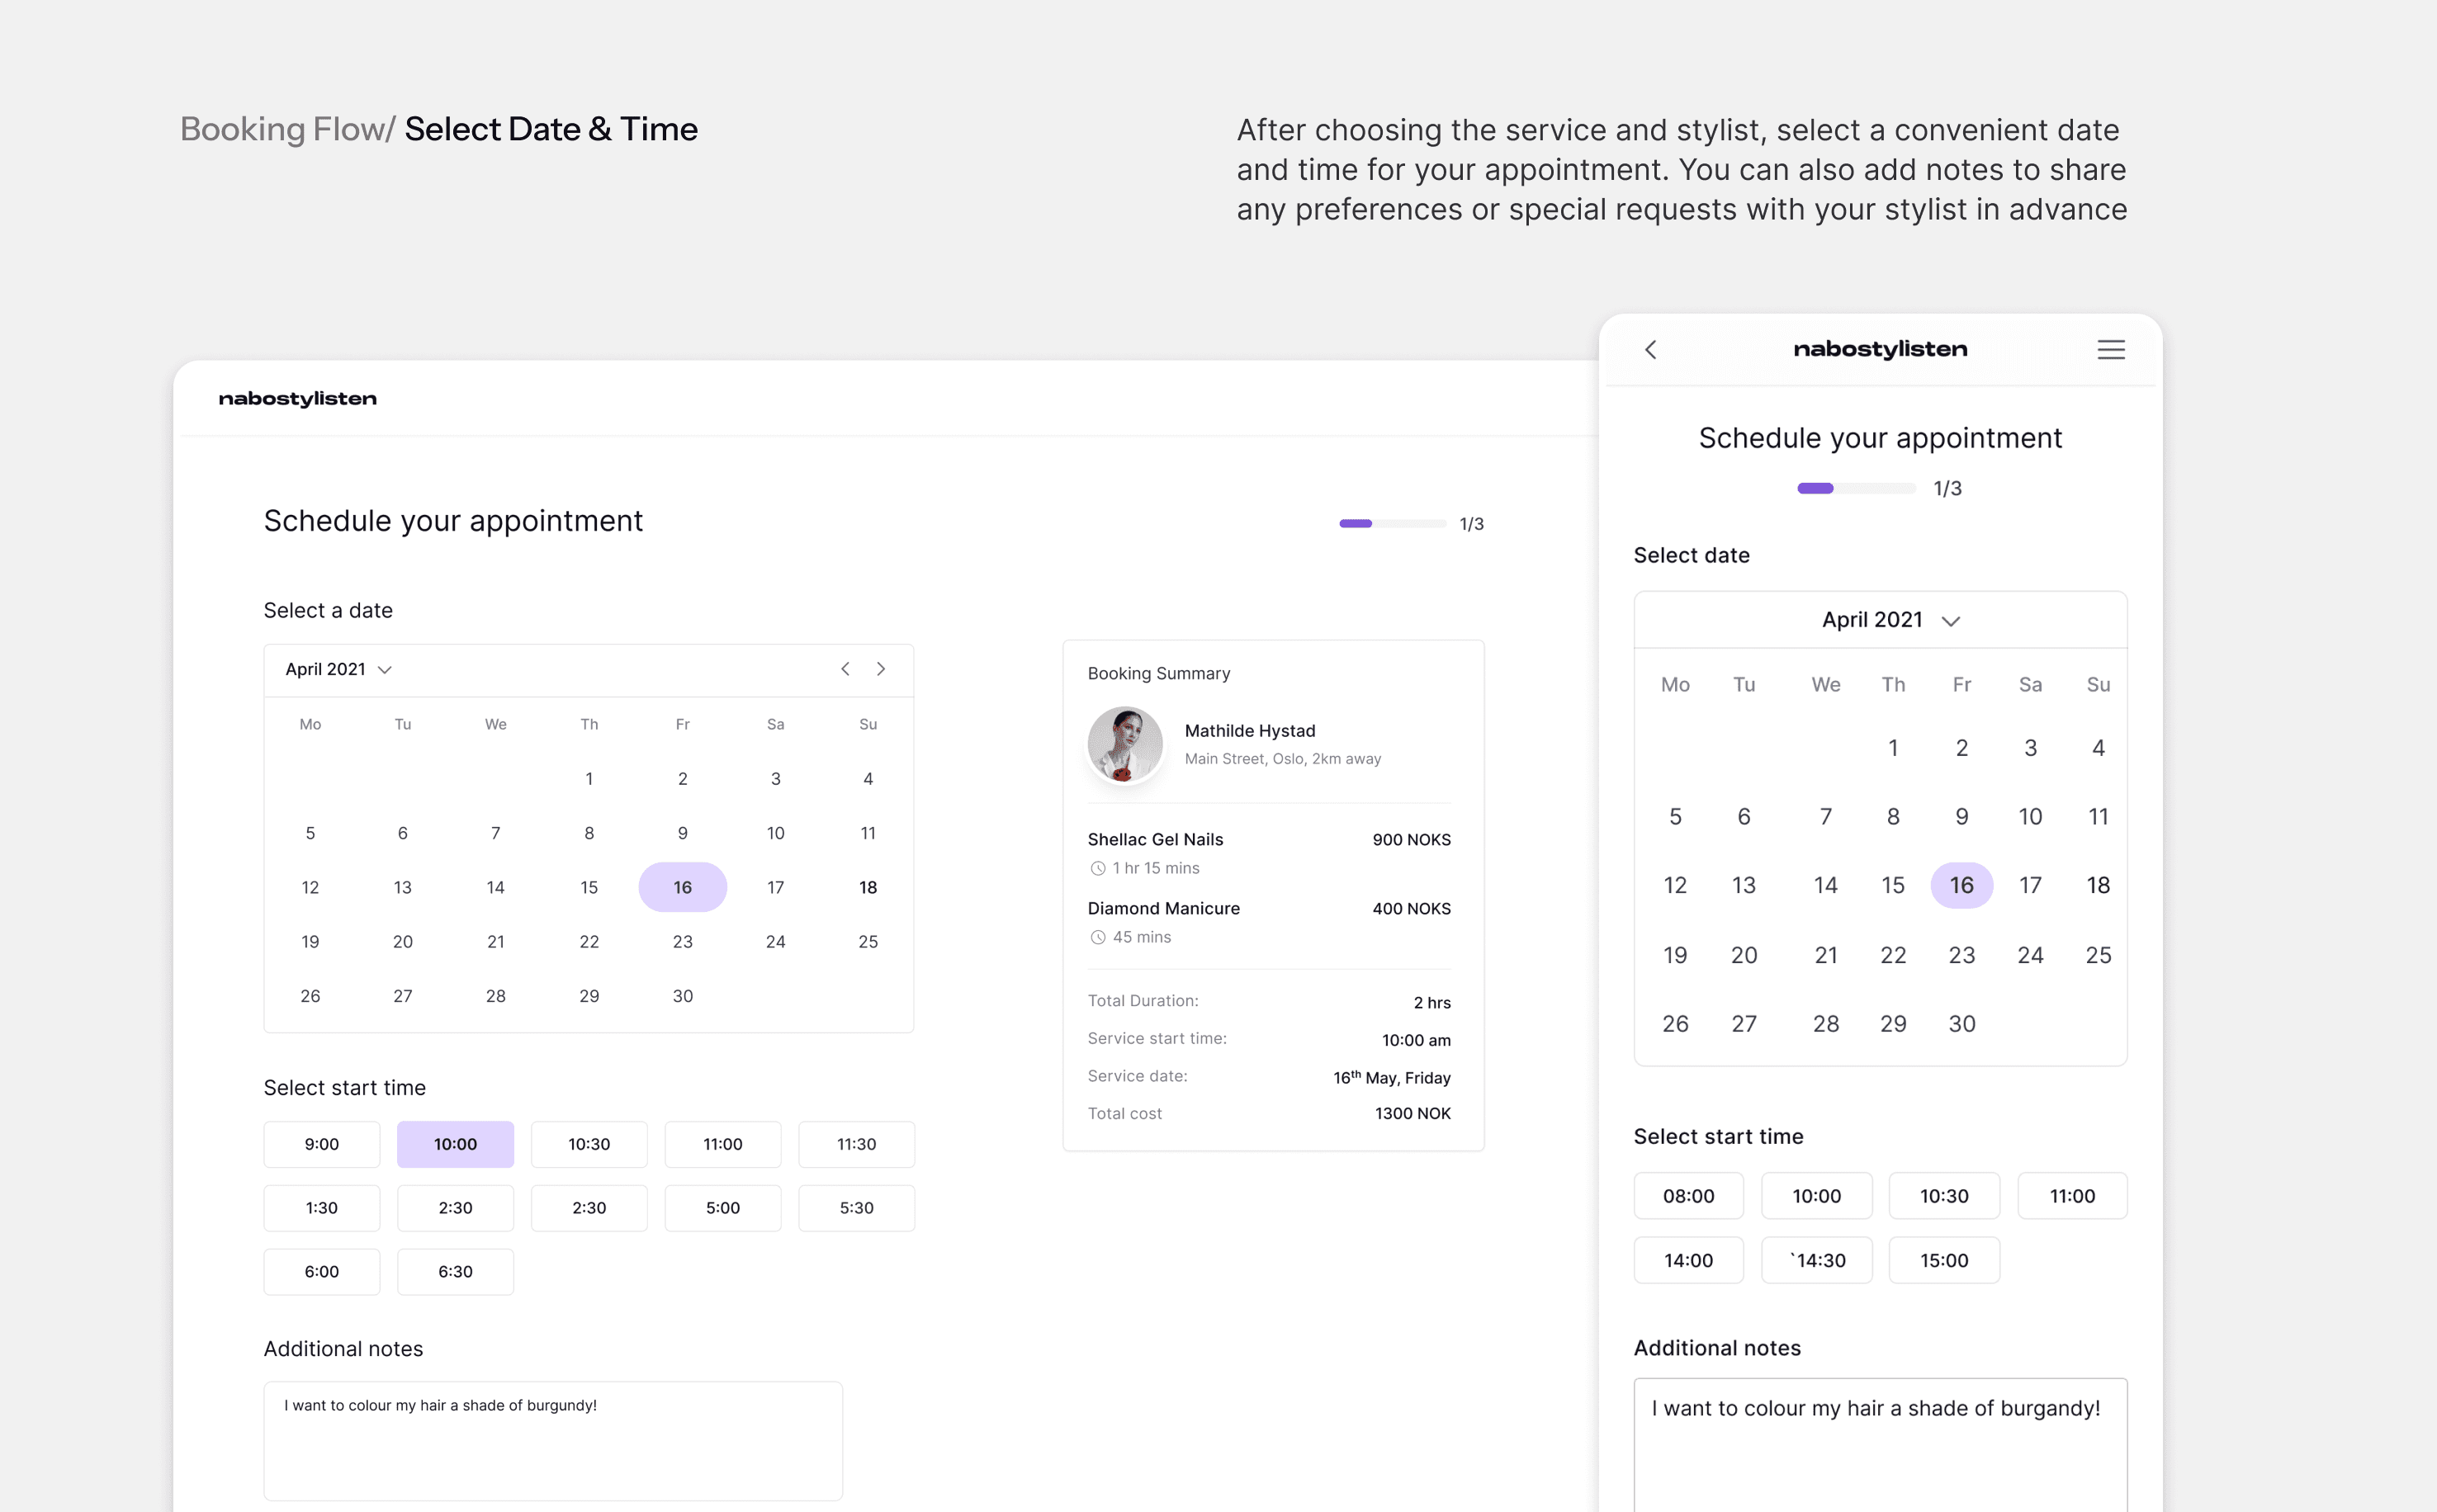The image size is (2437, 1512).
Task: Open the hamburger menu in mobile view
Action: coord(2111,349)
